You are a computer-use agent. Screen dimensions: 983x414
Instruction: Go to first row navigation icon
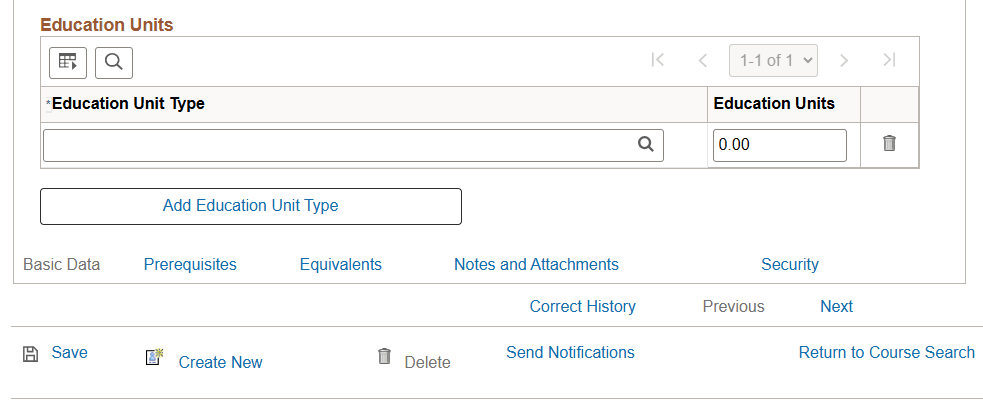tap(657, 60)
